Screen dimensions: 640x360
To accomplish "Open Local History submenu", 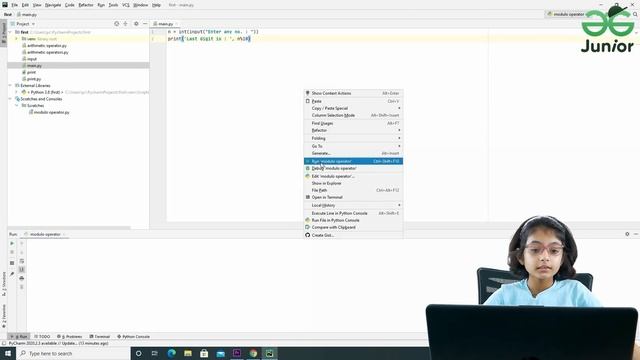I will [353, 205].
